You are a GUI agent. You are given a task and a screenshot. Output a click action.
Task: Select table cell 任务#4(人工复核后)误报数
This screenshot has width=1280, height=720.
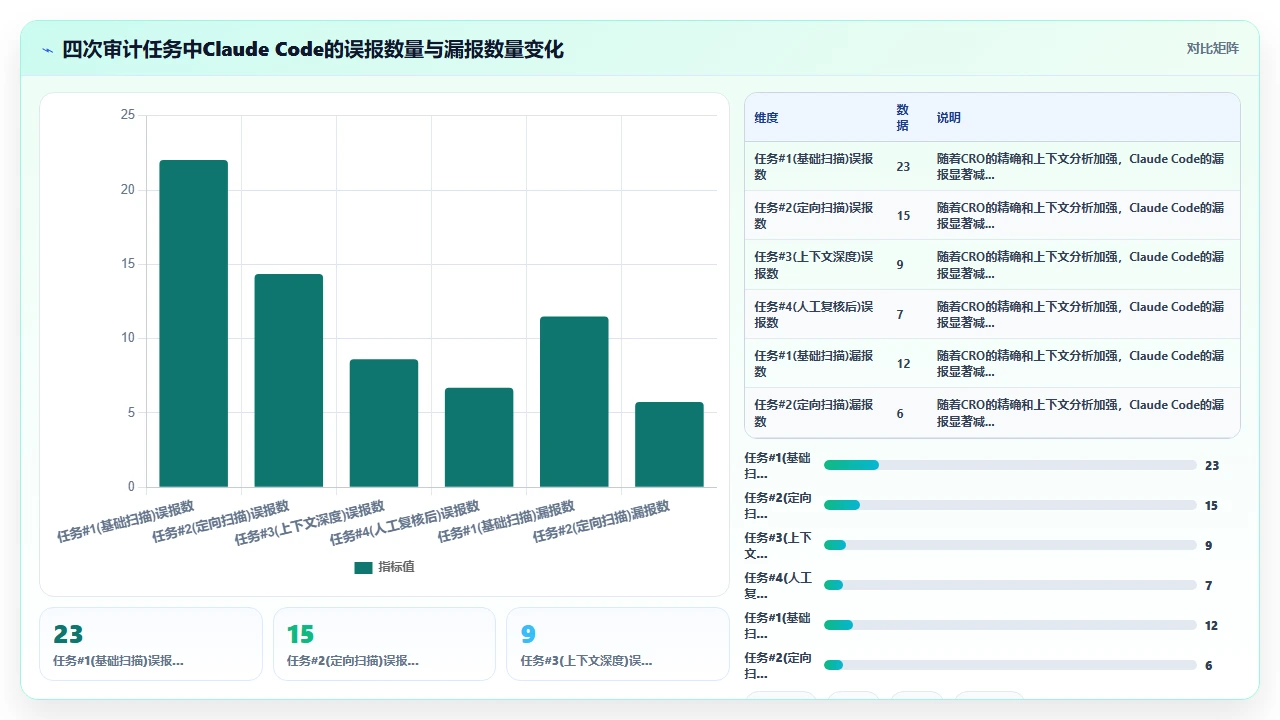point(814,314)
